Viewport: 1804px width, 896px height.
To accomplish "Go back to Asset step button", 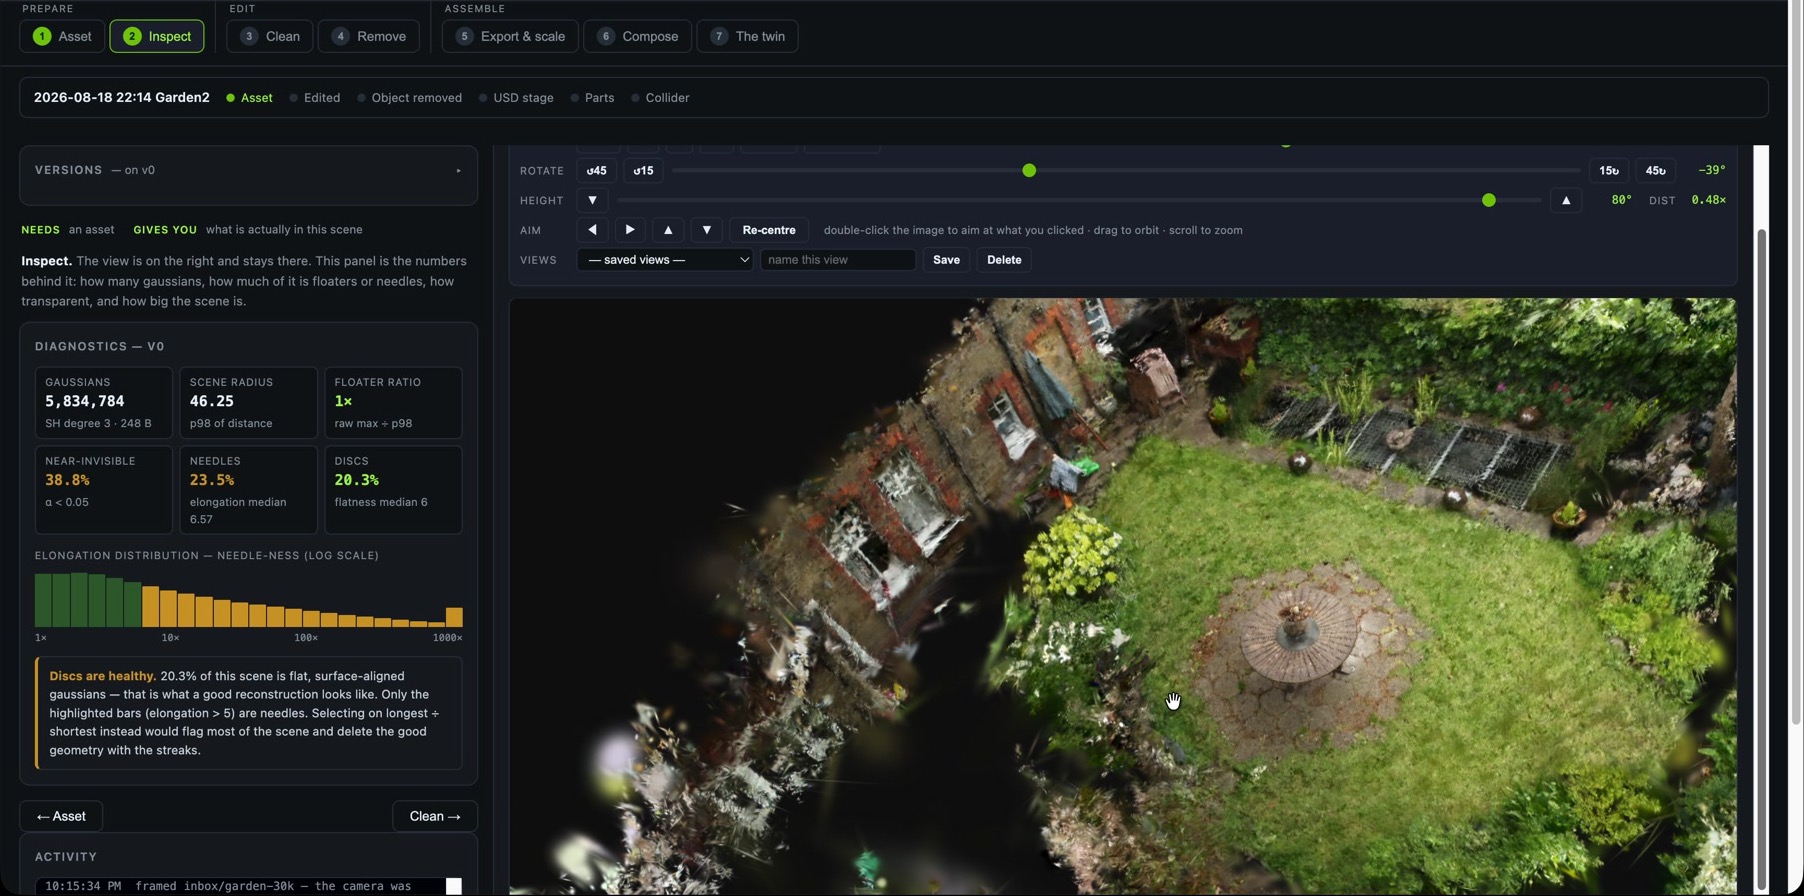I will click(x=61, y=816).
